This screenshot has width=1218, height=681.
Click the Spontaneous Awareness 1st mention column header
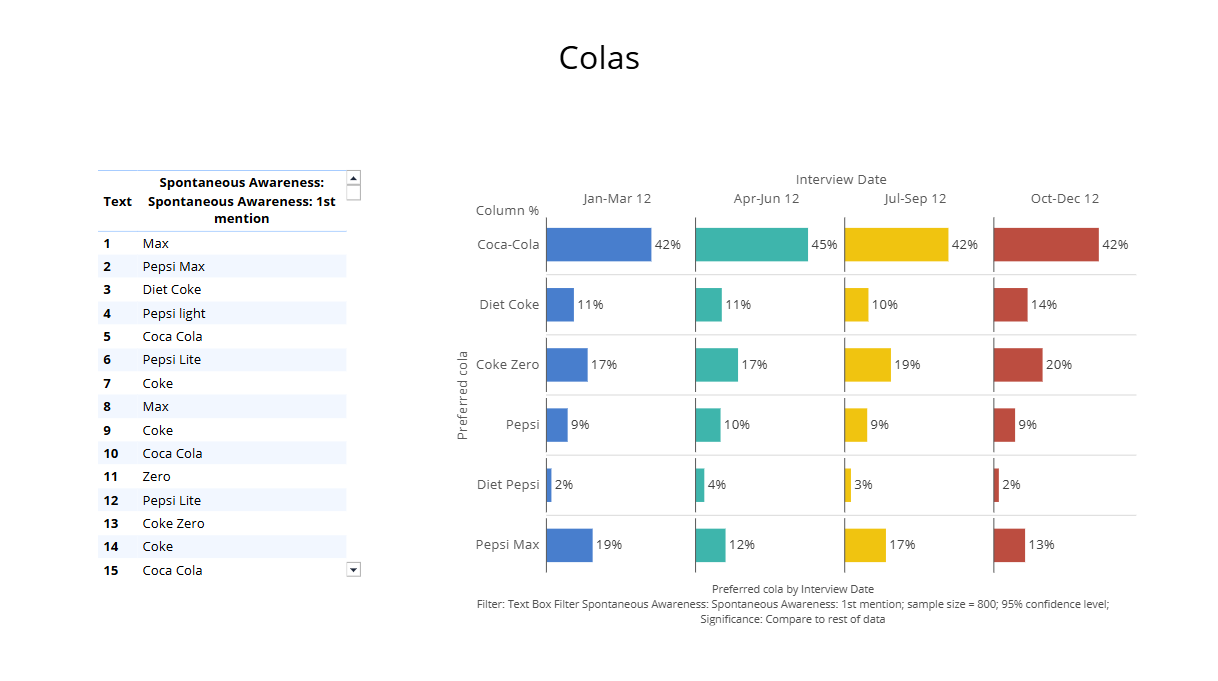(x=241, y=201)
